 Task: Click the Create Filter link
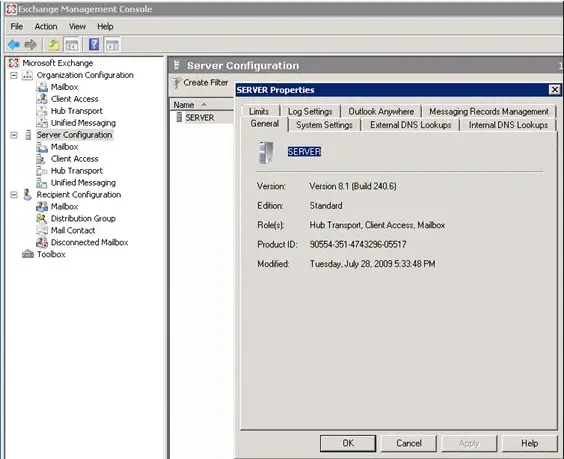click(x=206, y=83)
